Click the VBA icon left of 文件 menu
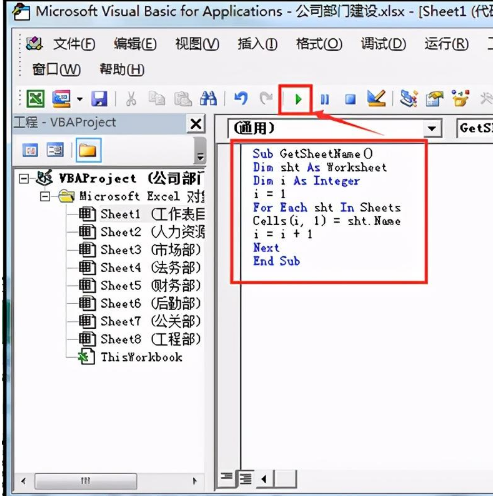The height and width of the screenshot is (496, 493). [34, 43]
